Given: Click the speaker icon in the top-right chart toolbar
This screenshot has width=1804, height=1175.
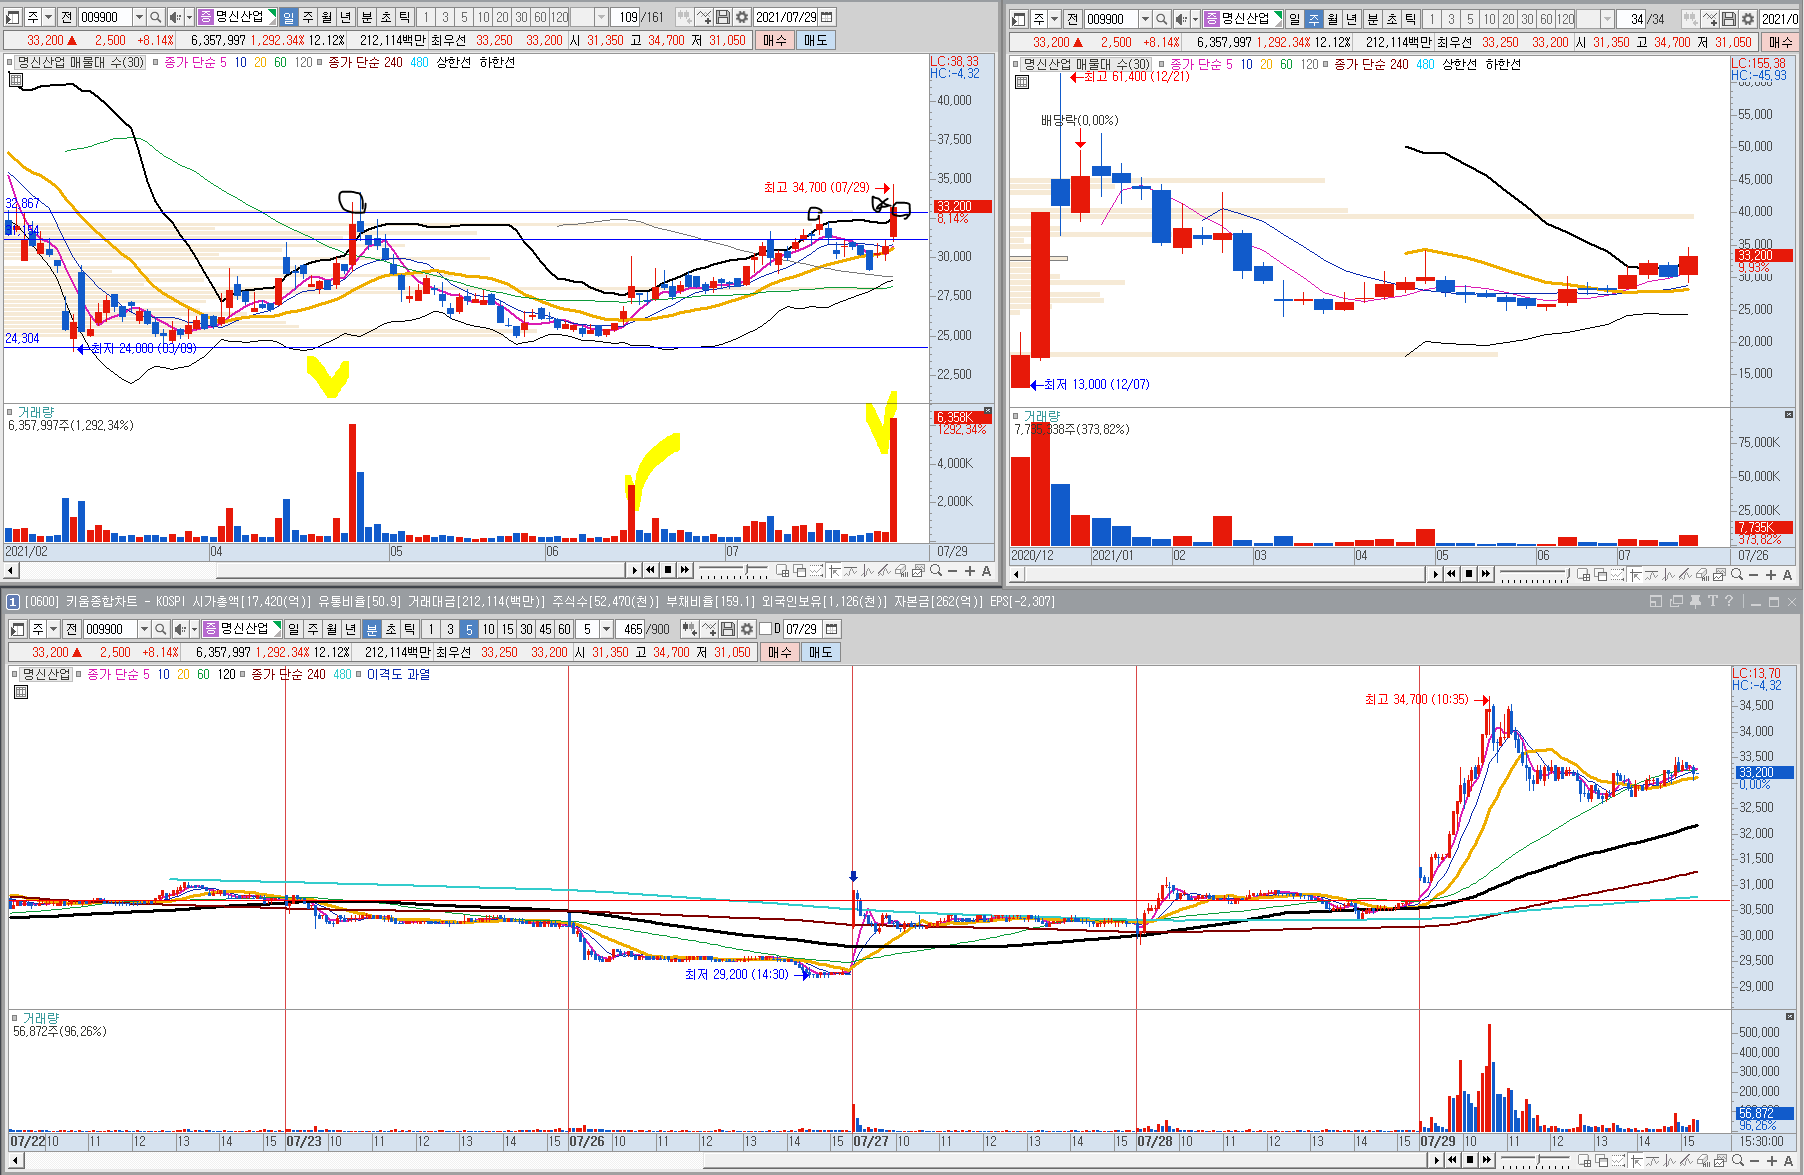Looking at the screenshot, I should (x=1181, y=19).
